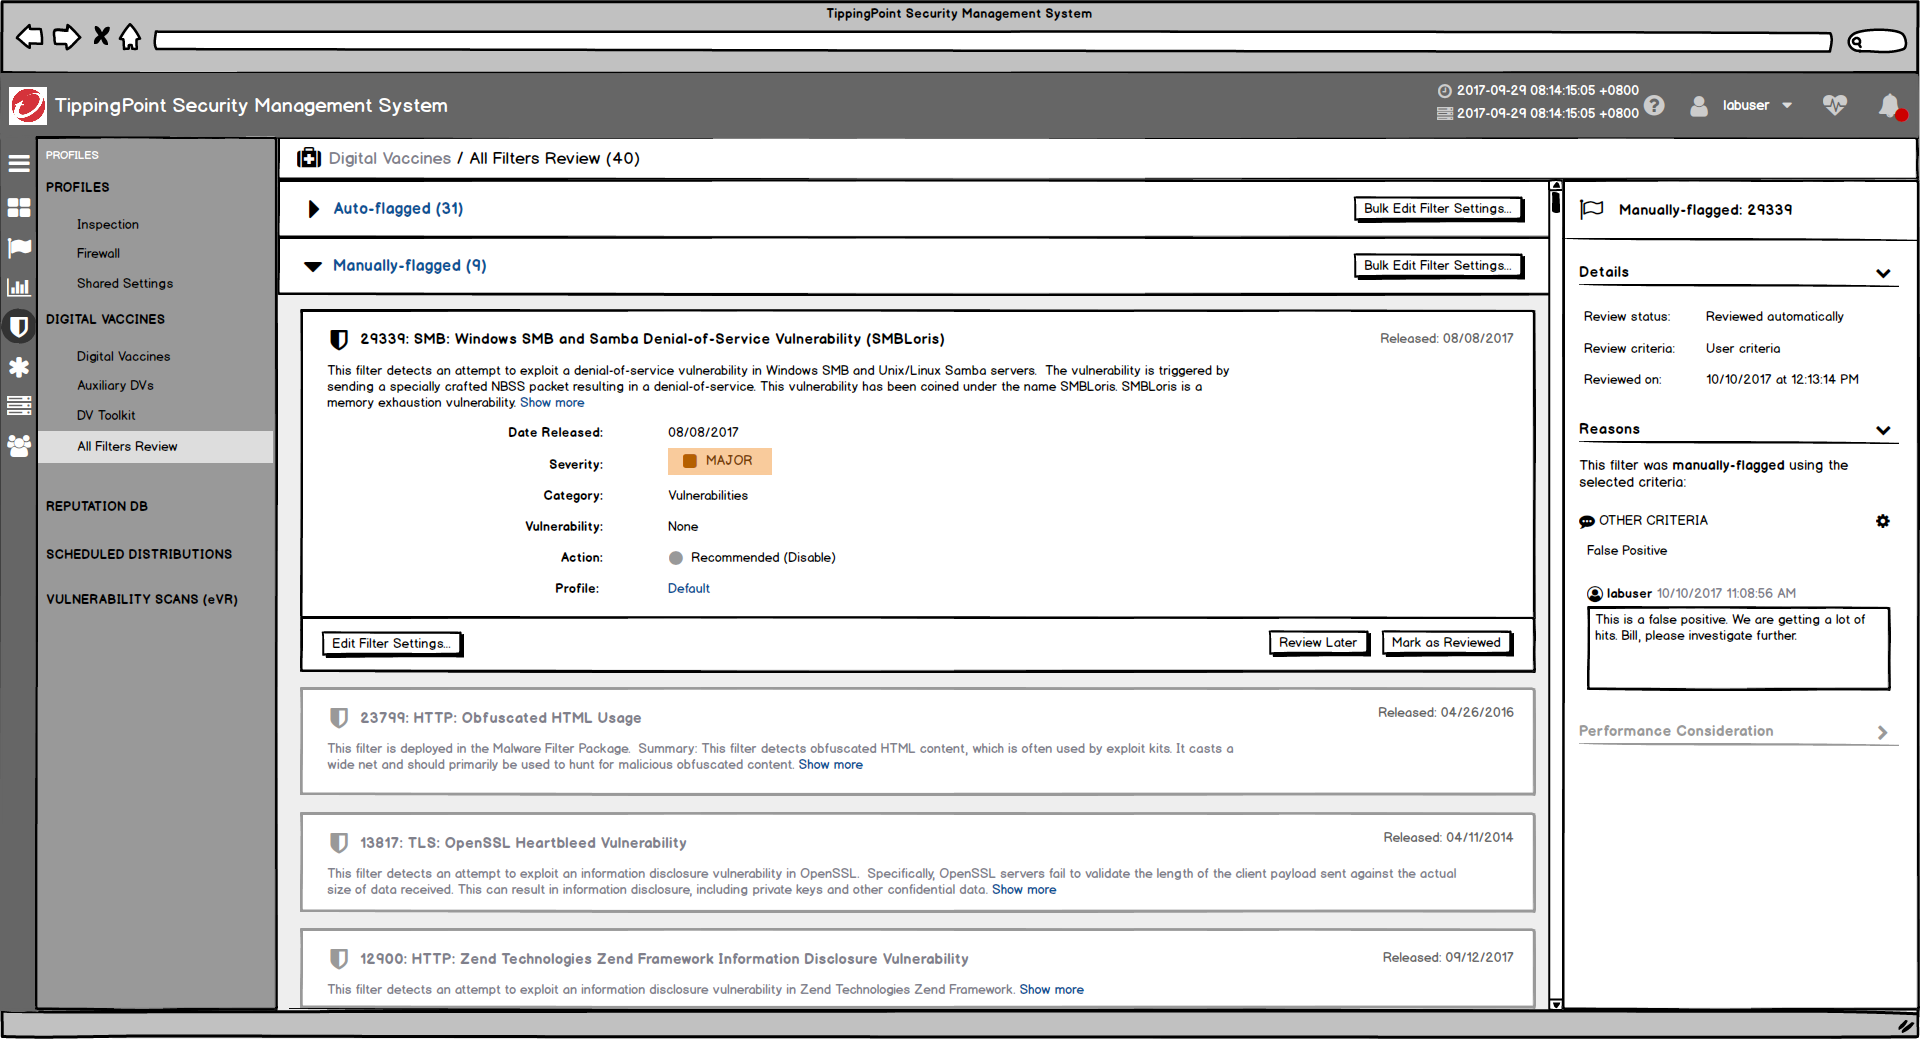Screen dimensions: 1920x1039
Task: Collapse the Manually-flagged (9) section
Action: click(313, 266)
